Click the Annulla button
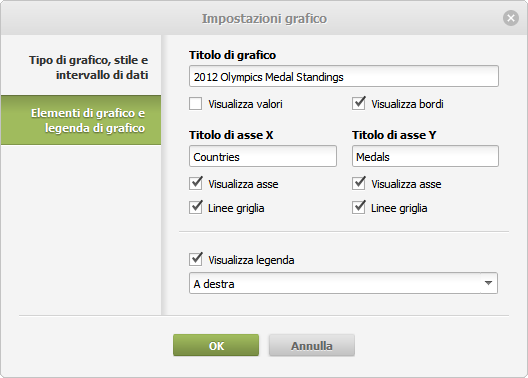The image size is (528, 378). click(x=311, y=345)
